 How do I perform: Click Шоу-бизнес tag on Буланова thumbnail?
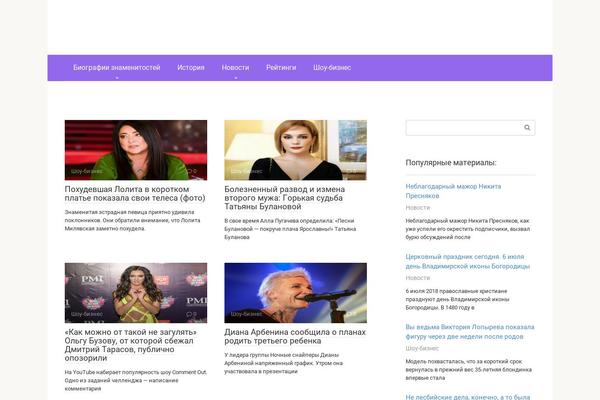coord(246,171)
